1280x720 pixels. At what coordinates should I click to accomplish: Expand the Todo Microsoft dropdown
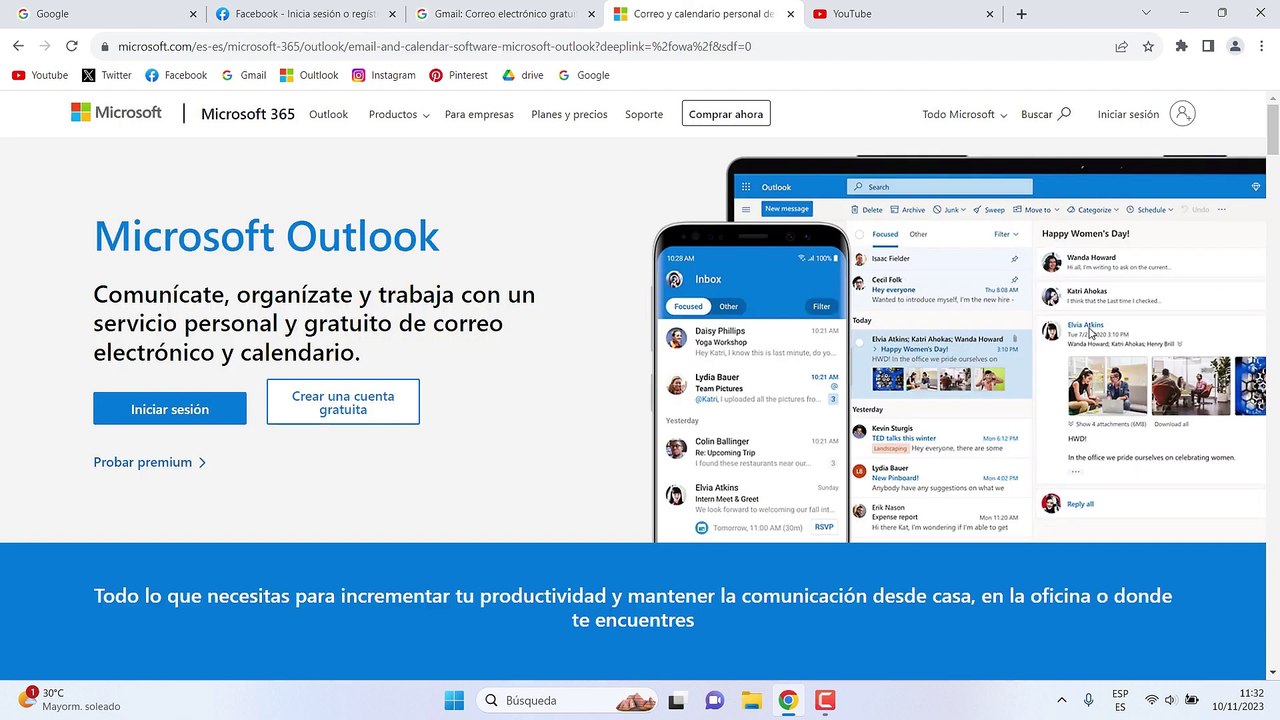pos(965,114)
